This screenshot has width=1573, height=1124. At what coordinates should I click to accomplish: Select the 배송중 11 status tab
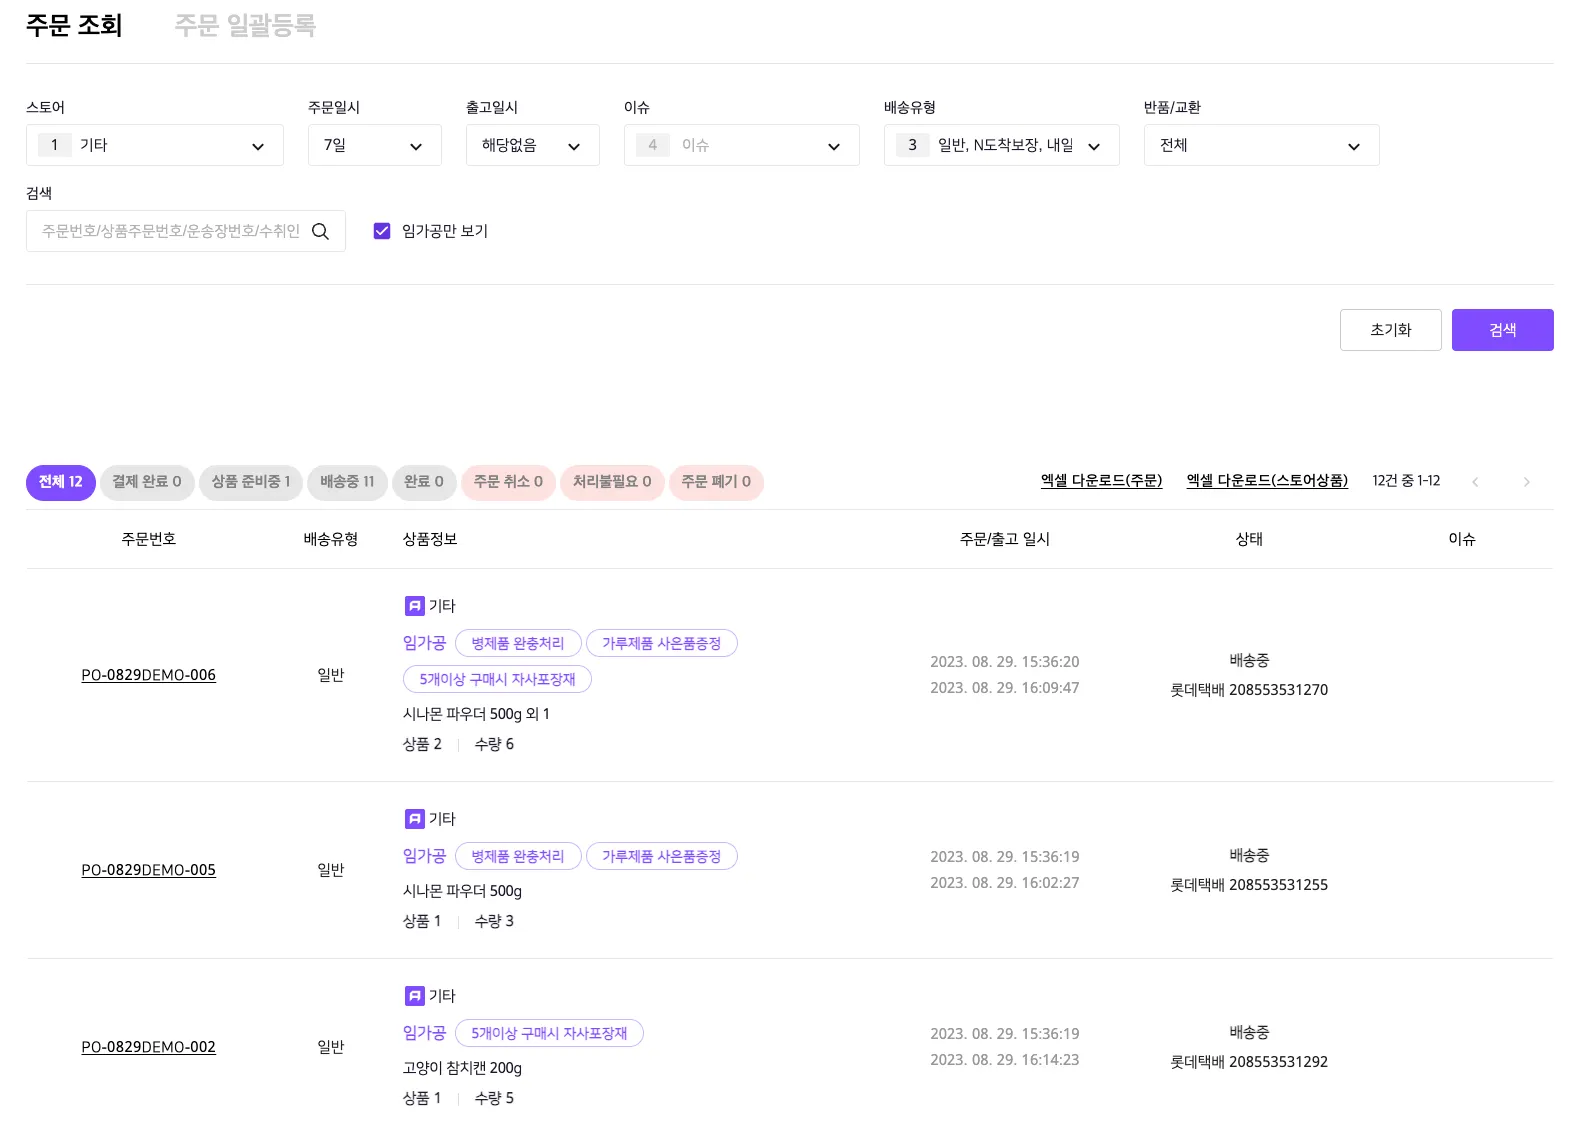[347, 482]
